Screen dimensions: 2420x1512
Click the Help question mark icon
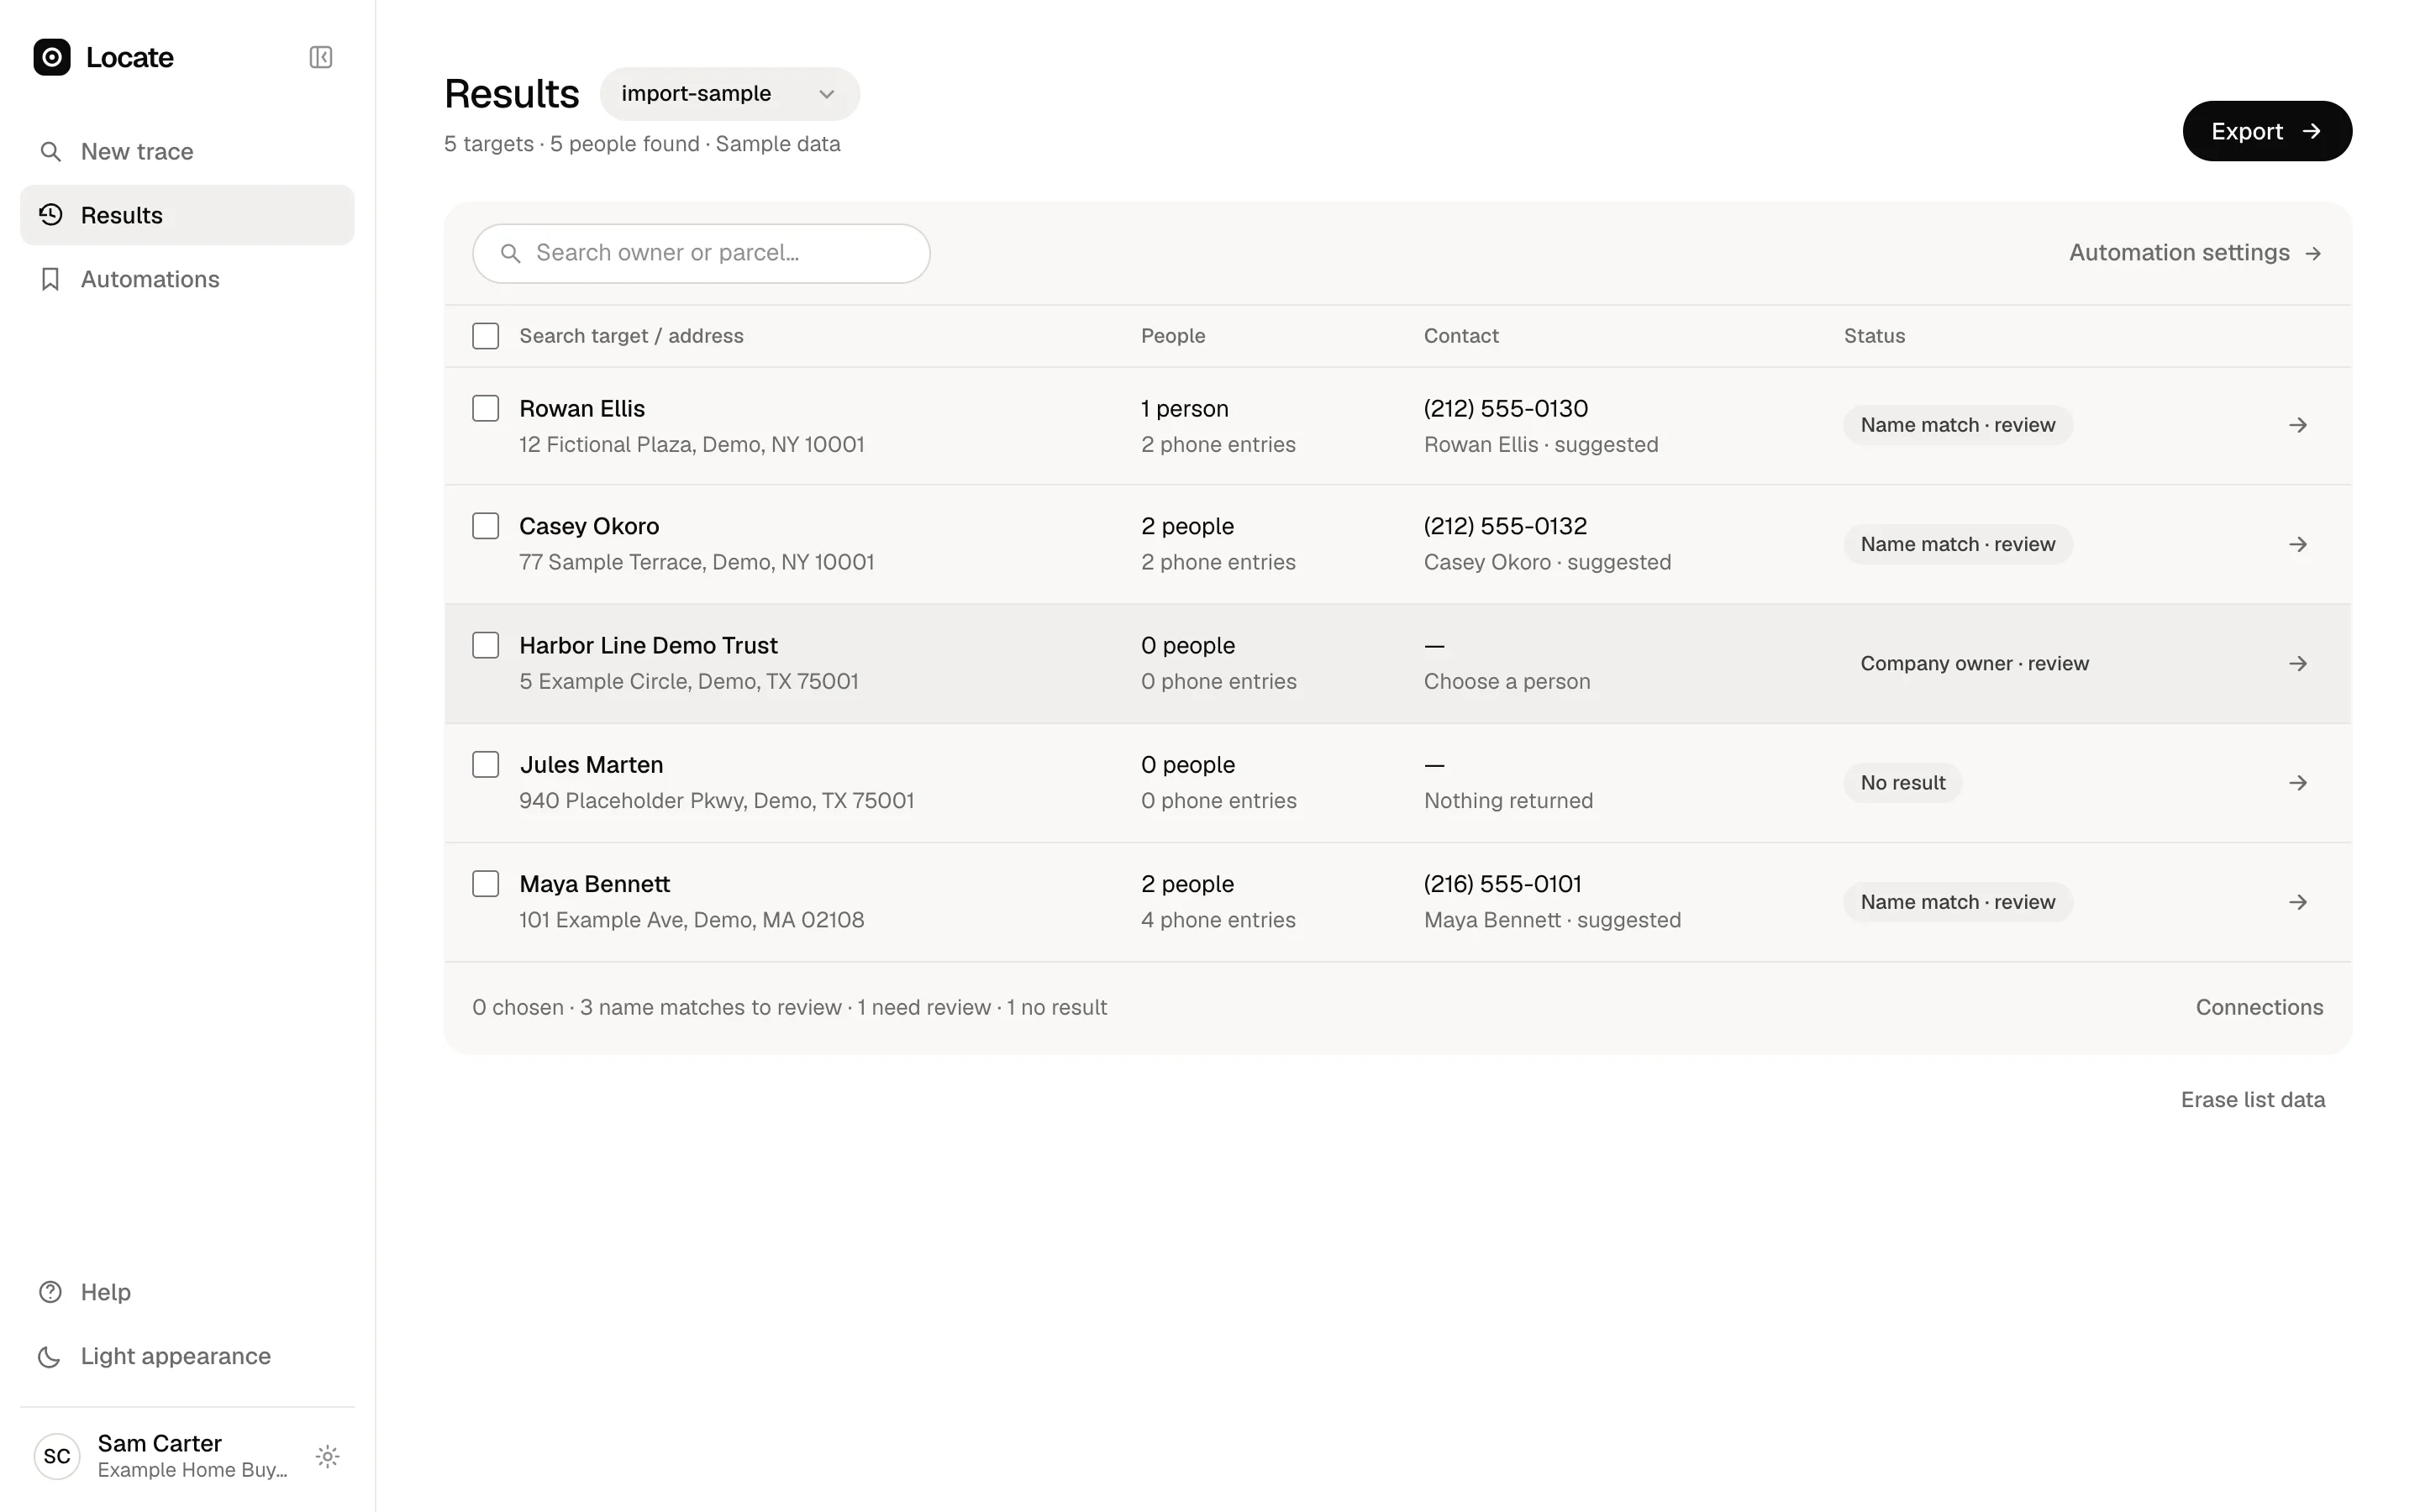click(50, 1292)
